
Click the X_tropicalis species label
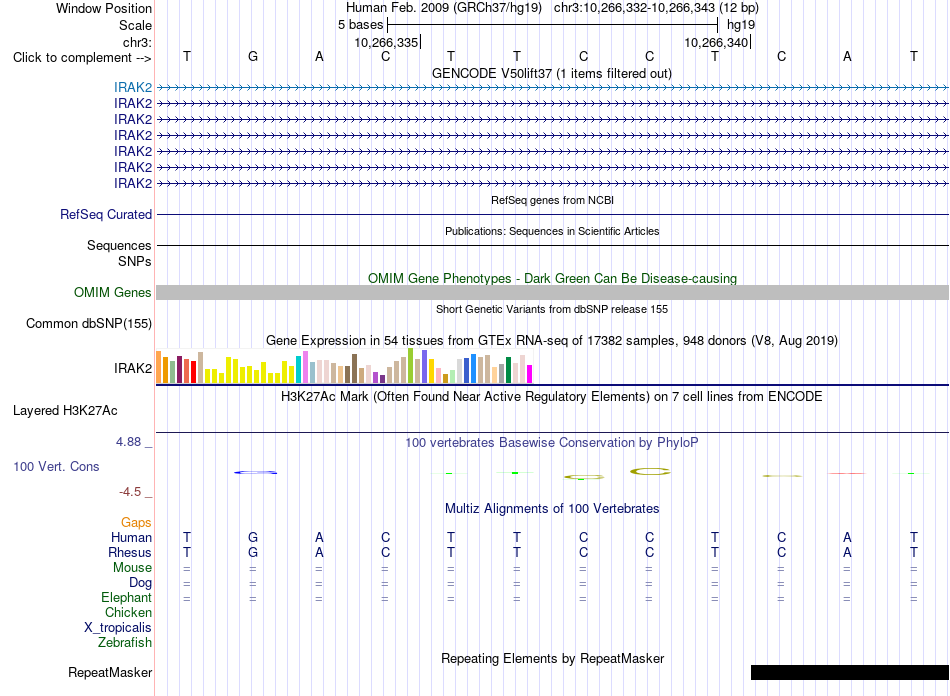[x=118, y=628]
